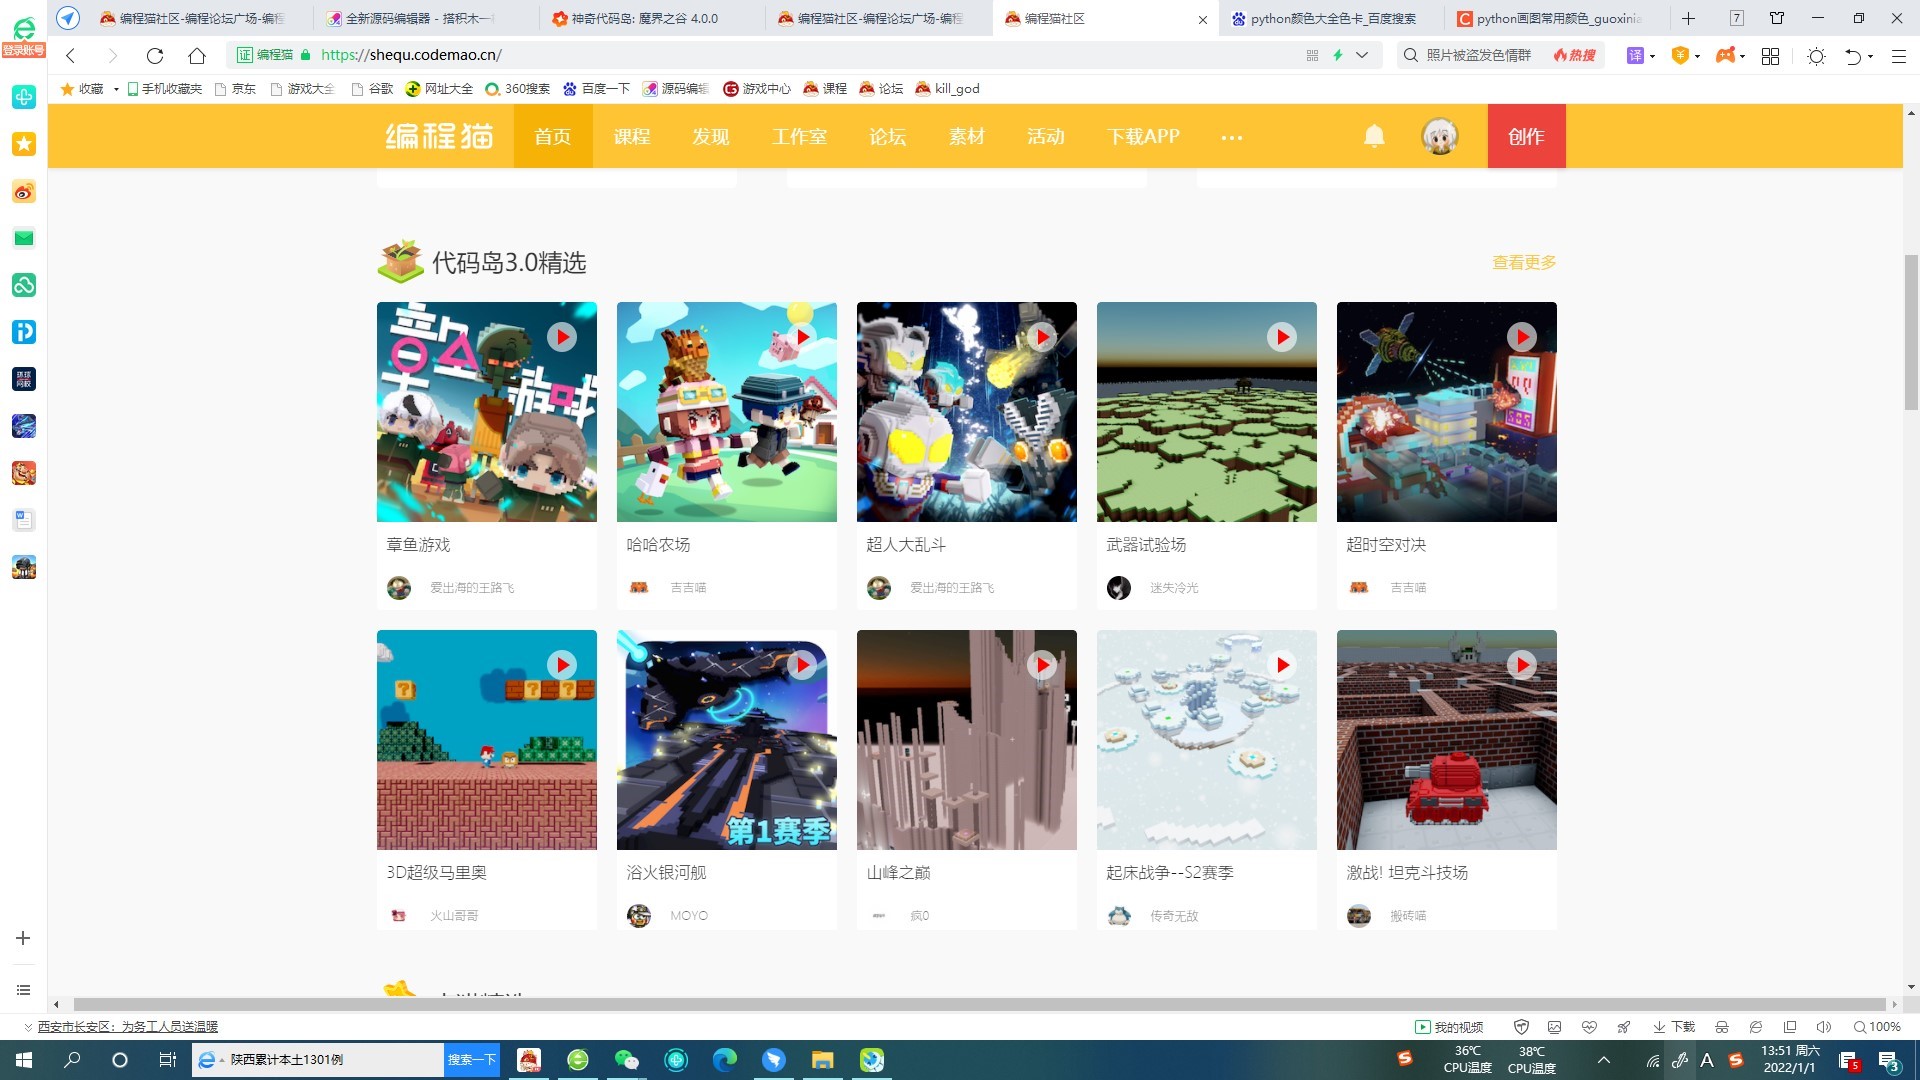
Task: Open the 浴火银河舰 game title
Action: [666, 873]
